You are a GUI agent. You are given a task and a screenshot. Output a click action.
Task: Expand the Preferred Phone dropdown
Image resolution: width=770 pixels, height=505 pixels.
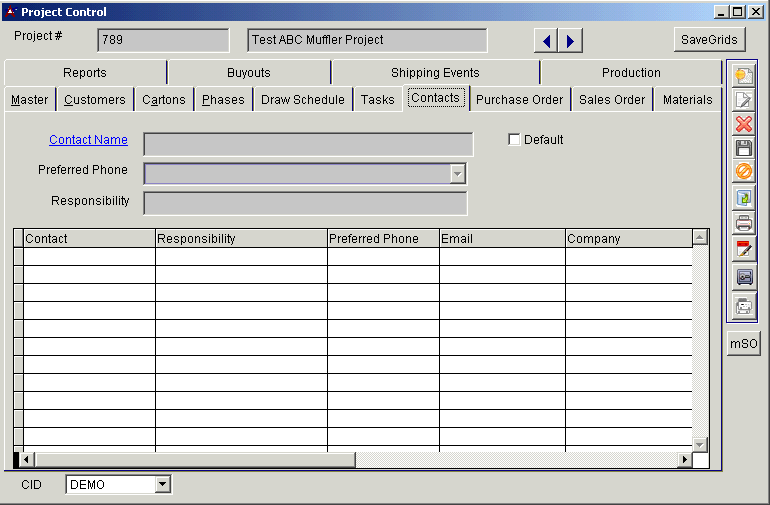[457, 174]
